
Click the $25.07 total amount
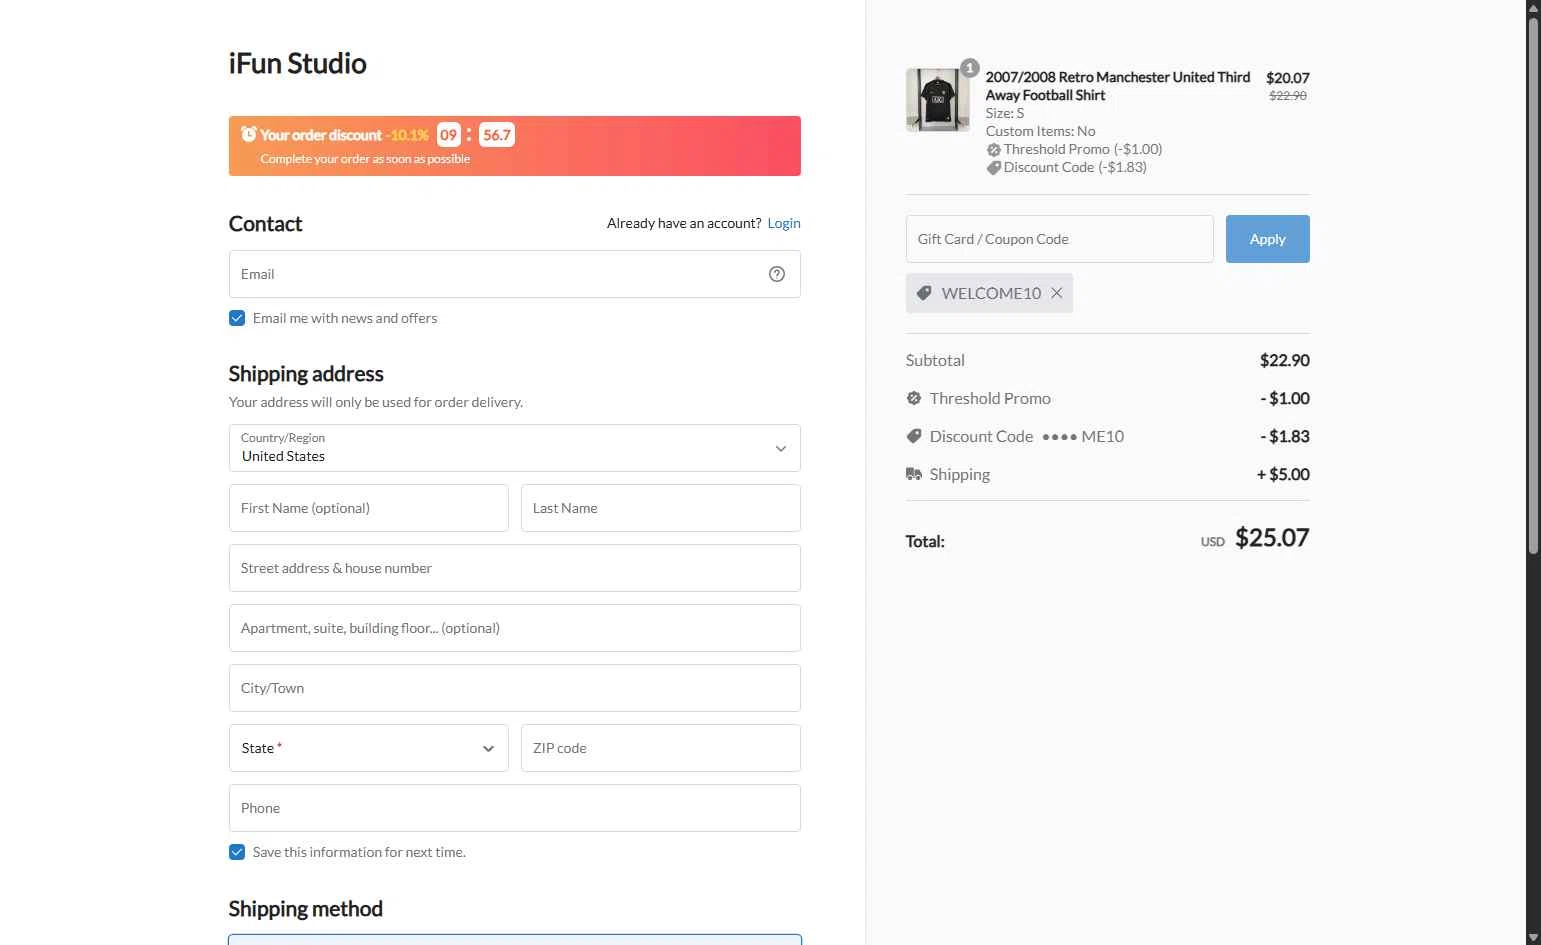coord(1271,538)
